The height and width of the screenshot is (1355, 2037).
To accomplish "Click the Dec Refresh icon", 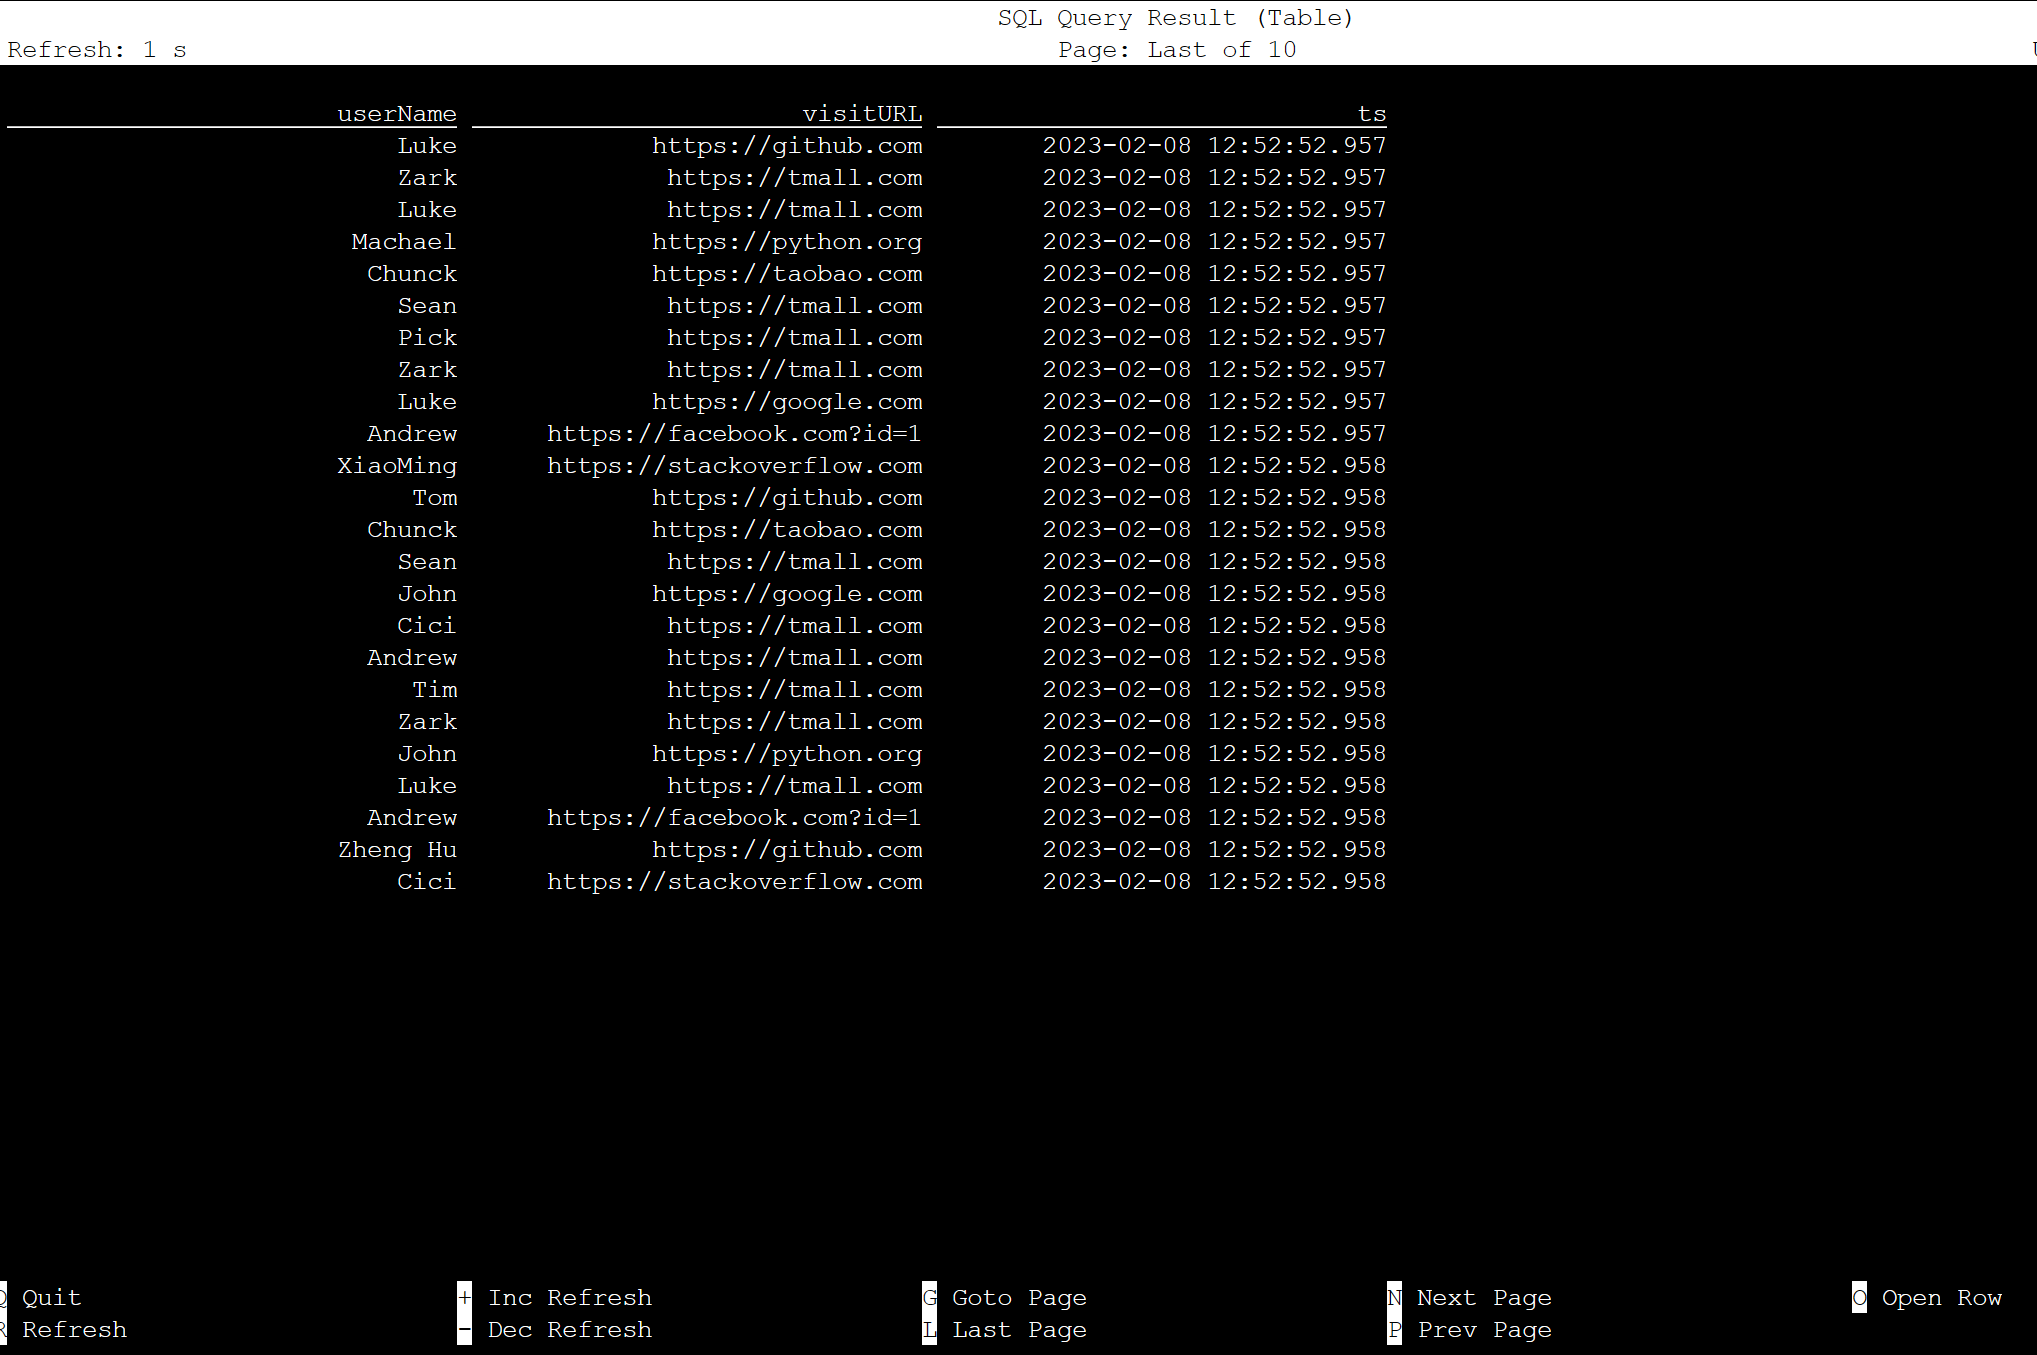I will (463, 1329).
